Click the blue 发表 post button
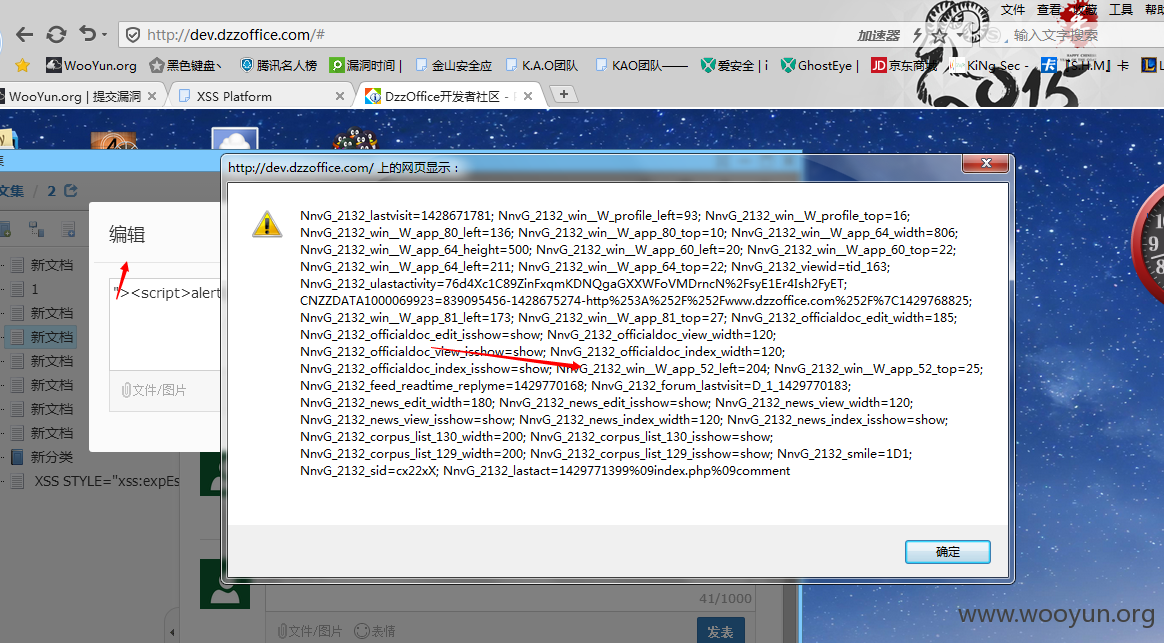 [x=720, y=631]
